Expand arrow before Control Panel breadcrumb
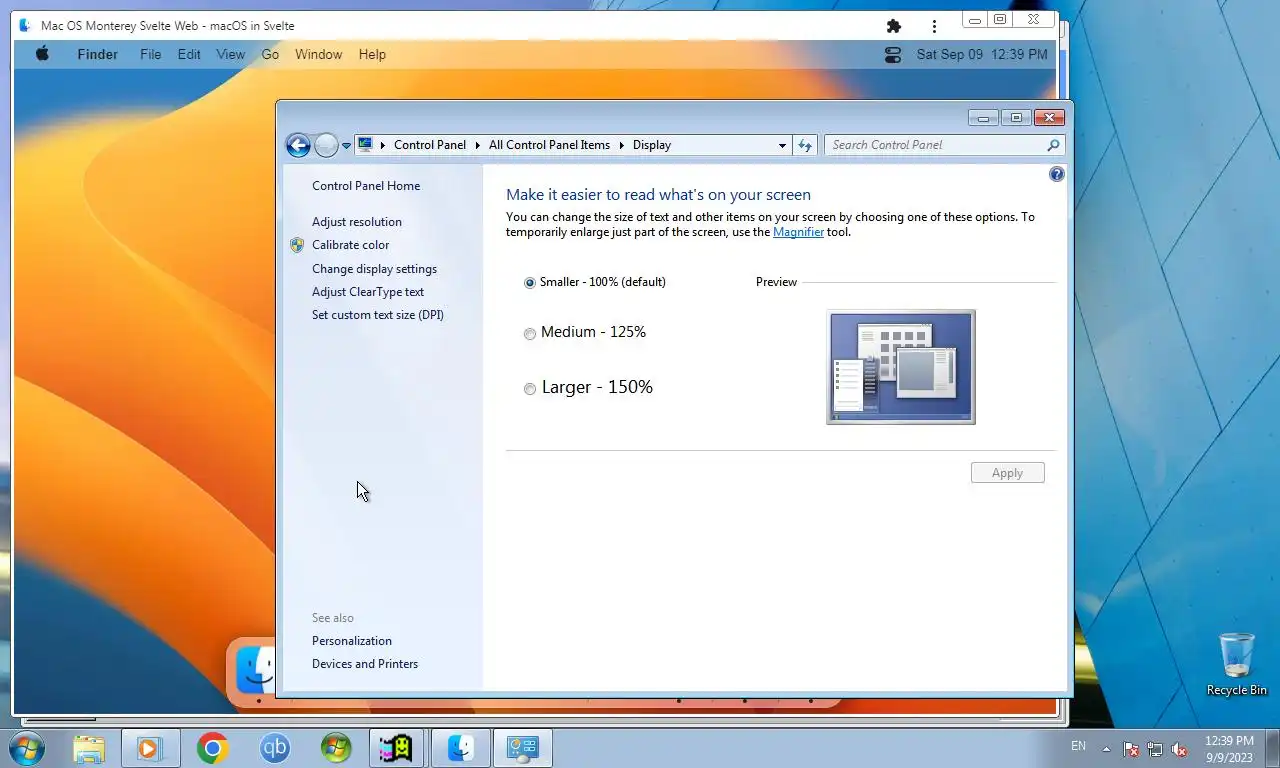This screenshot has height=768, width=1280. pos(383,145)
